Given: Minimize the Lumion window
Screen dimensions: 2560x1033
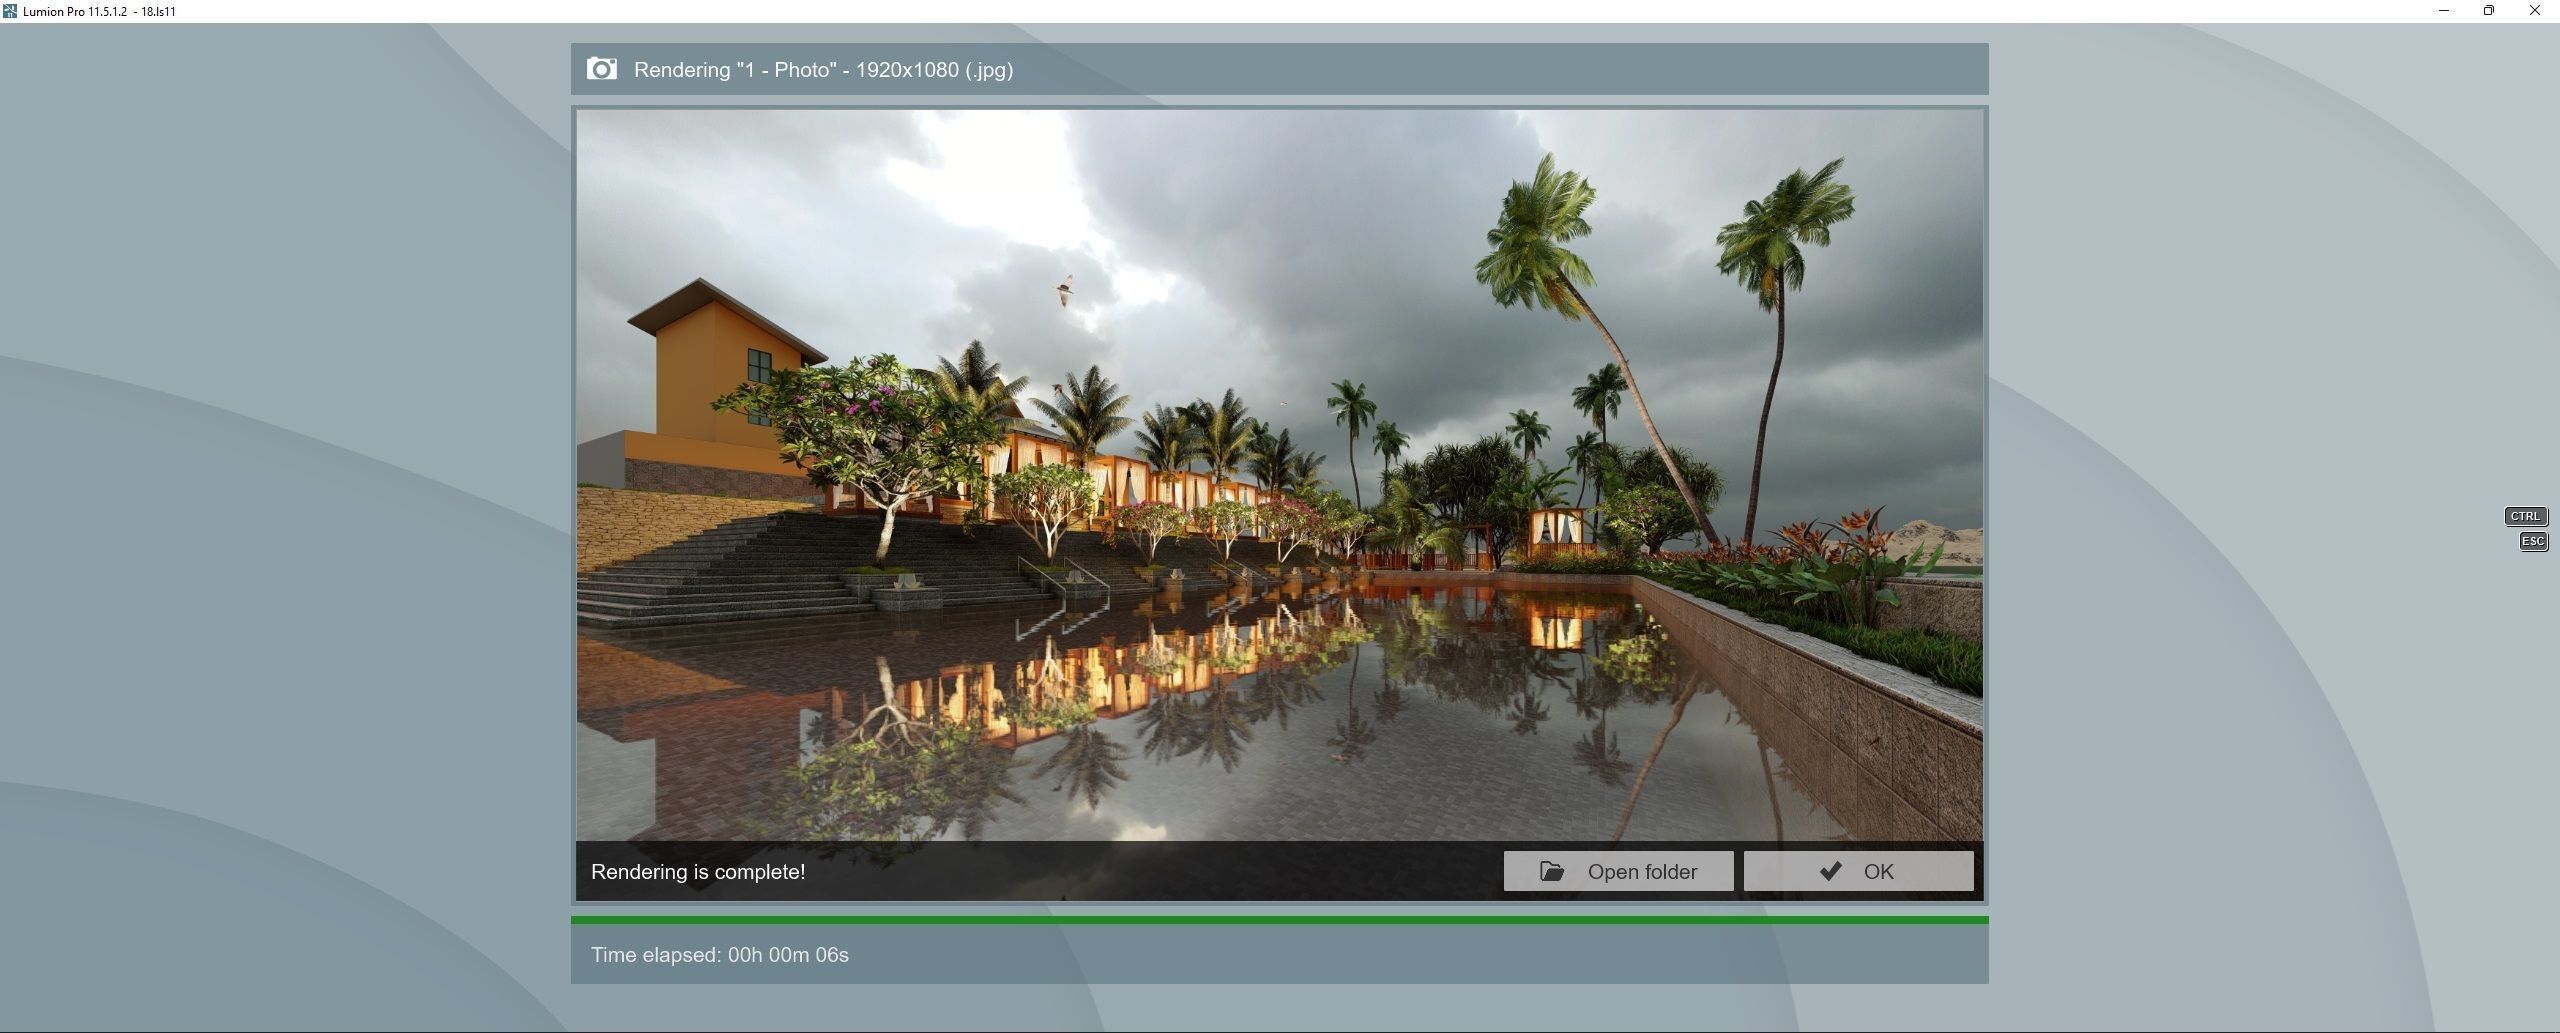Looking at the screenshot, I should pos(2444,11).
